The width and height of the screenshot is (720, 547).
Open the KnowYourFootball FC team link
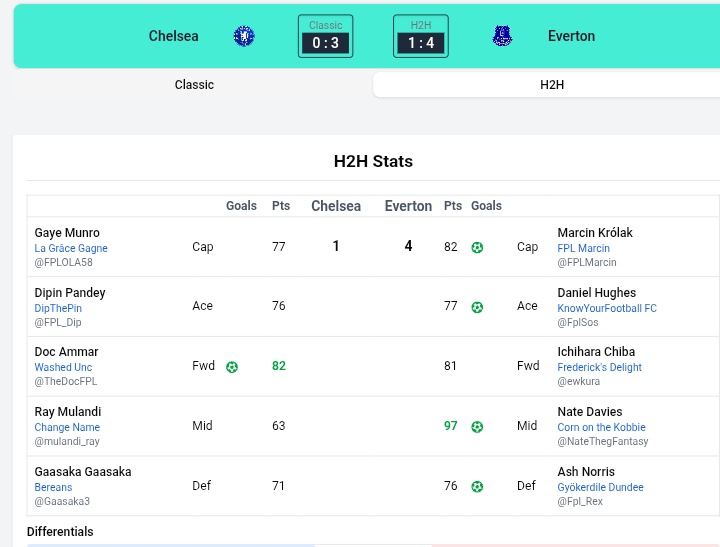tap(607, 308)
